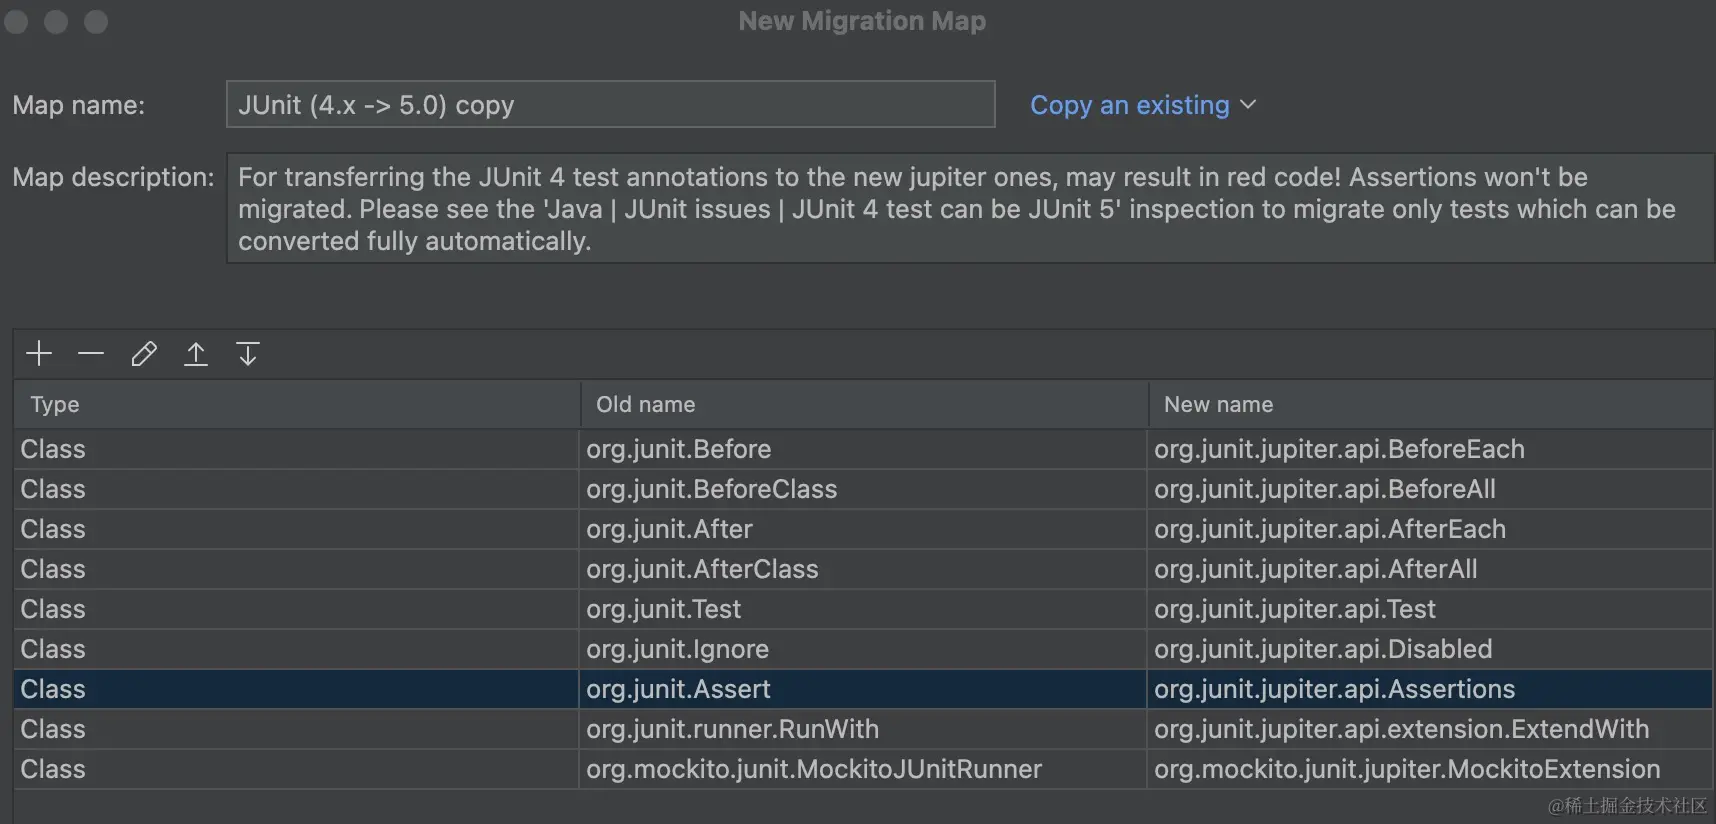This screenshot has width=1716, height=824.
Task: Click the Move Up arrow icon
Action: (196, 354)
